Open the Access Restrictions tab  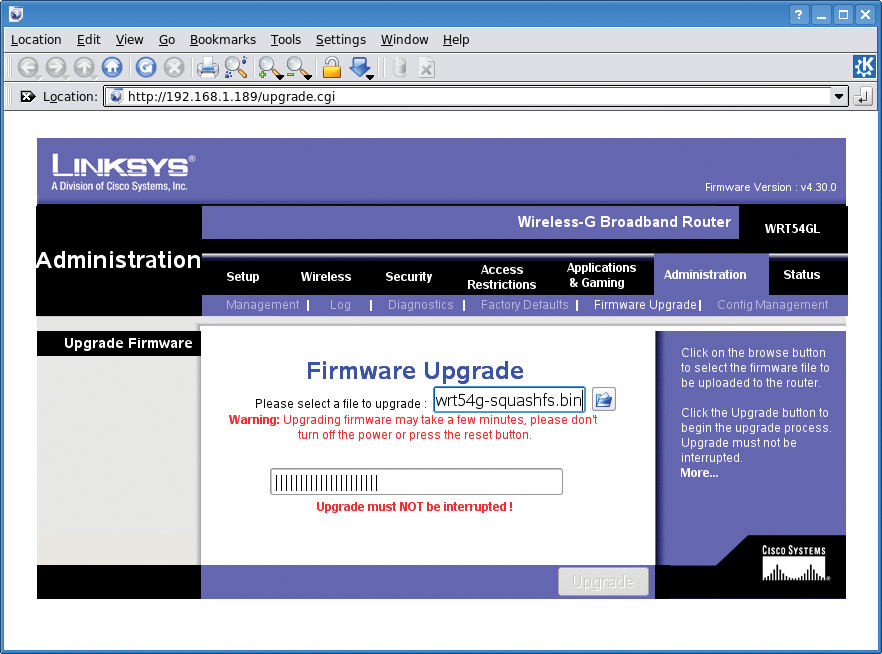coord(502,277)
